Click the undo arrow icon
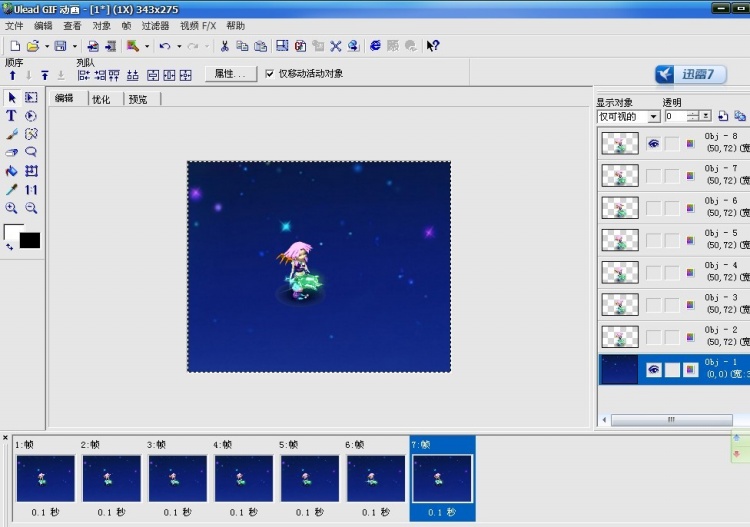This screenshot has width=750, height=527. click(x=165, y=46)
